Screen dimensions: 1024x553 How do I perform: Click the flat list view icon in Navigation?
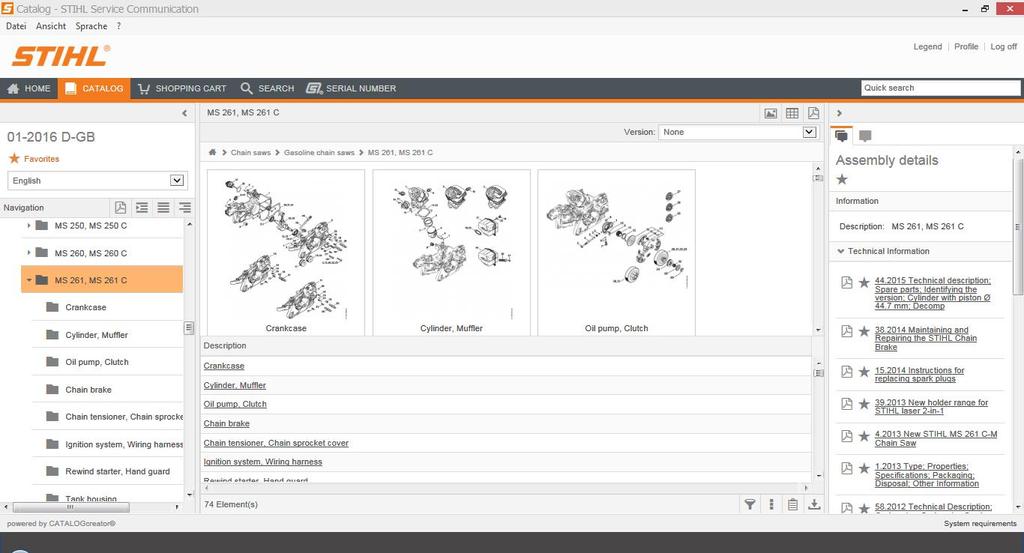(x=163, y=208)
